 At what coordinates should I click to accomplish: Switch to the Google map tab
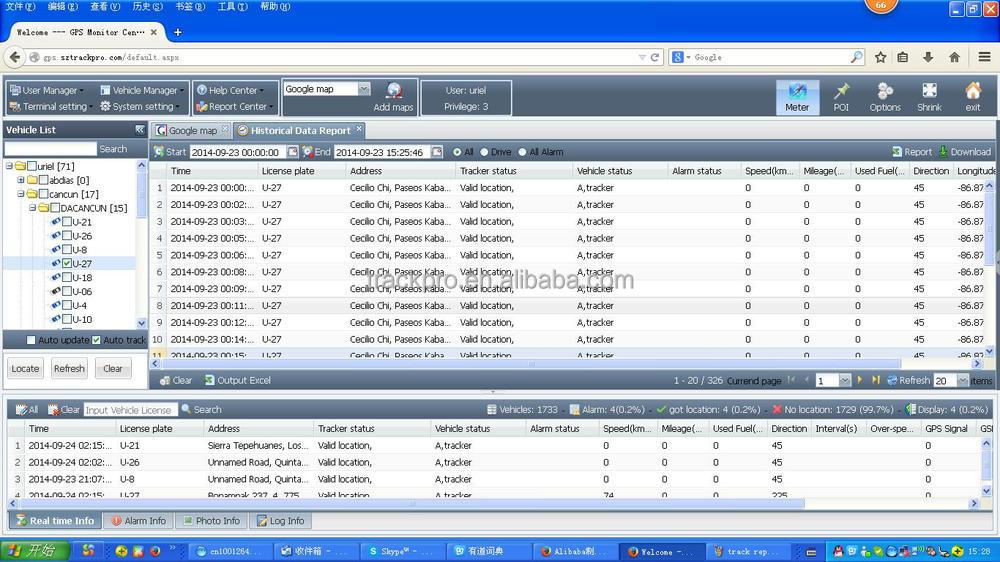click(x=192, y=130)
